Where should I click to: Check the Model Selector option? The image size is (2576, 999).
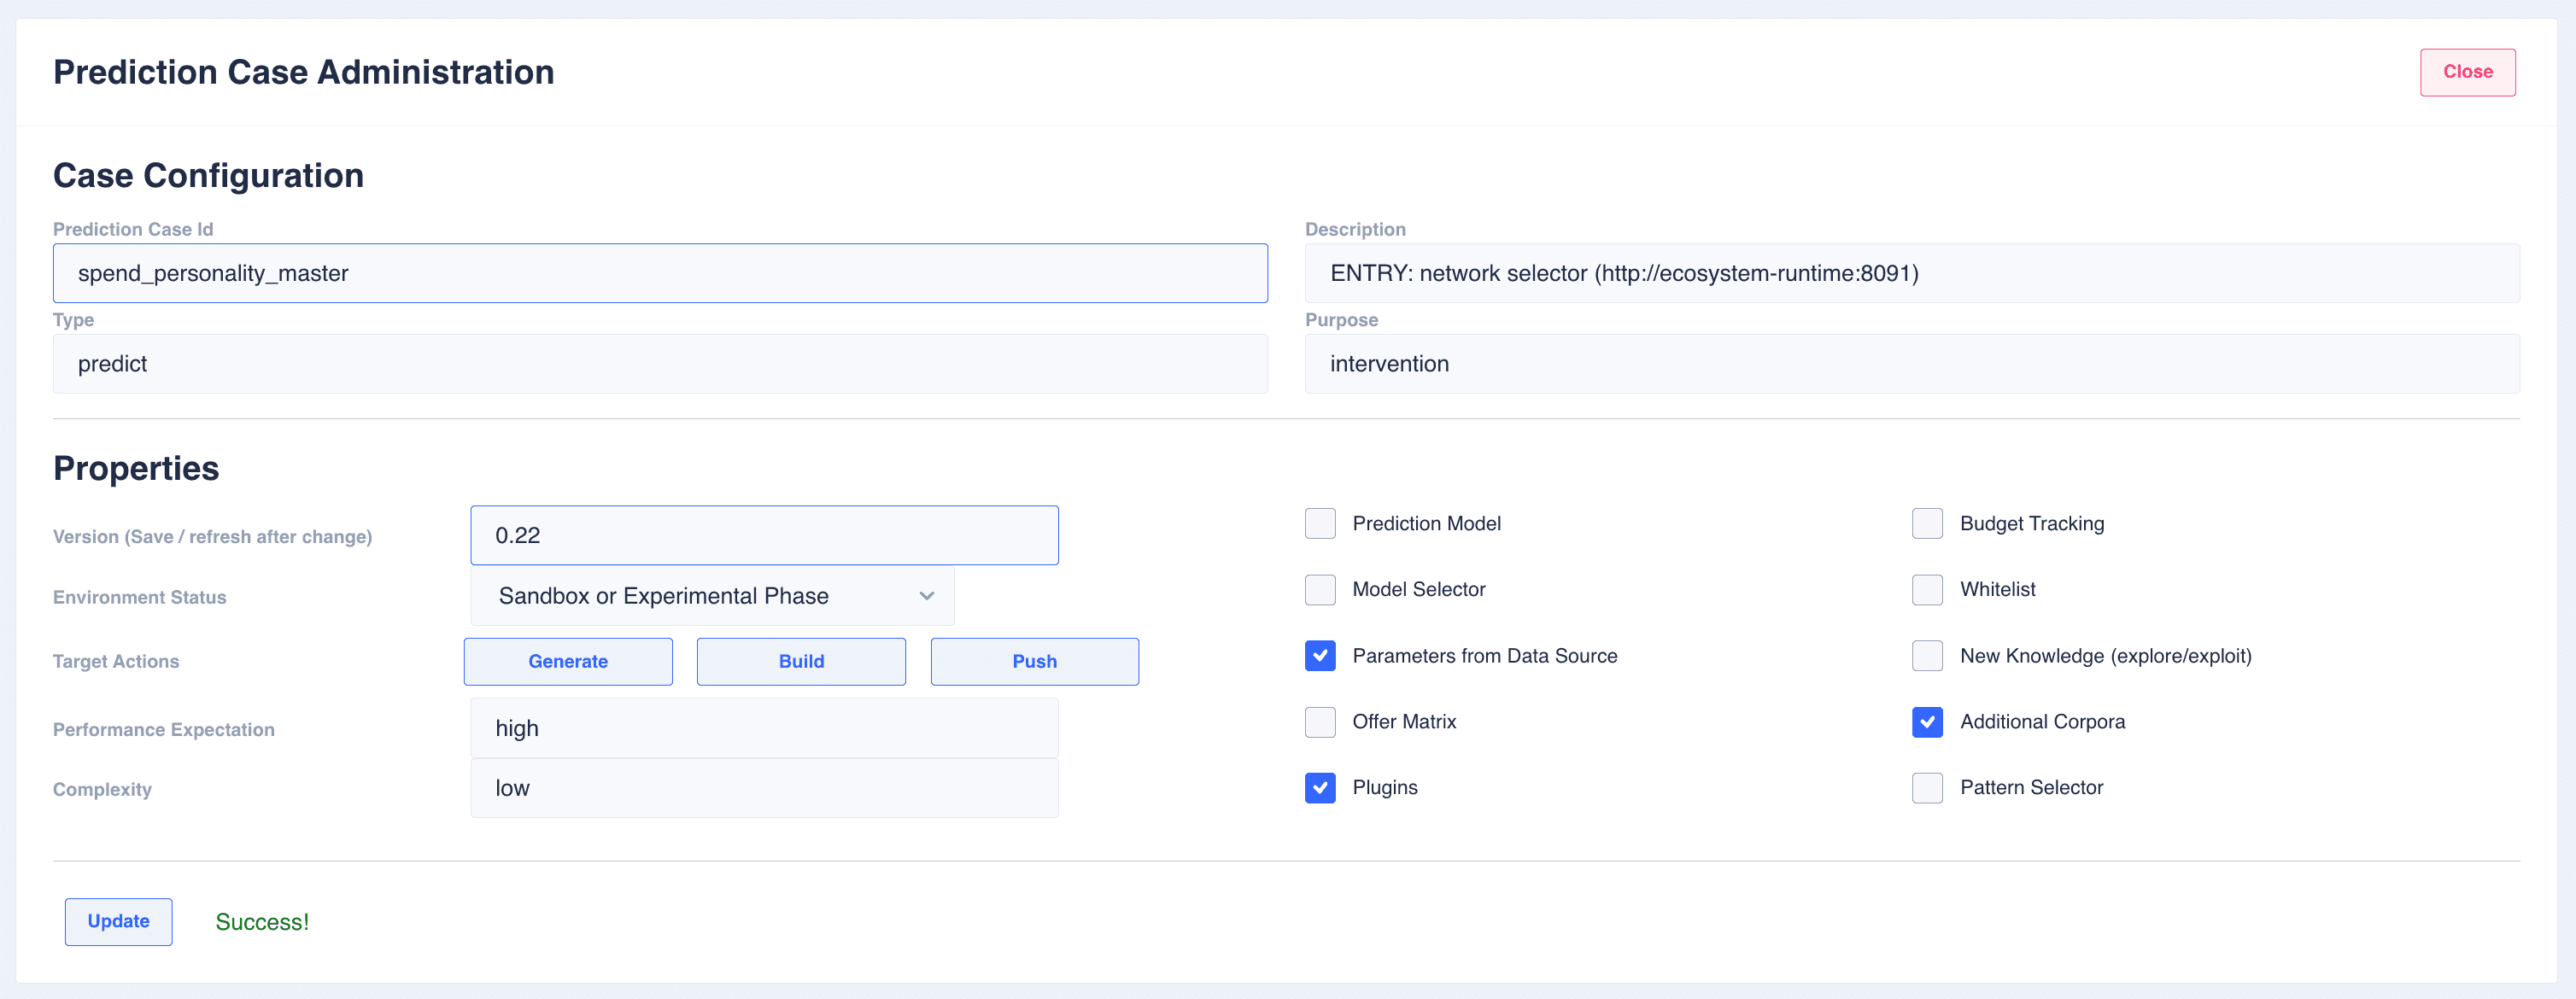pos(1320,589)
